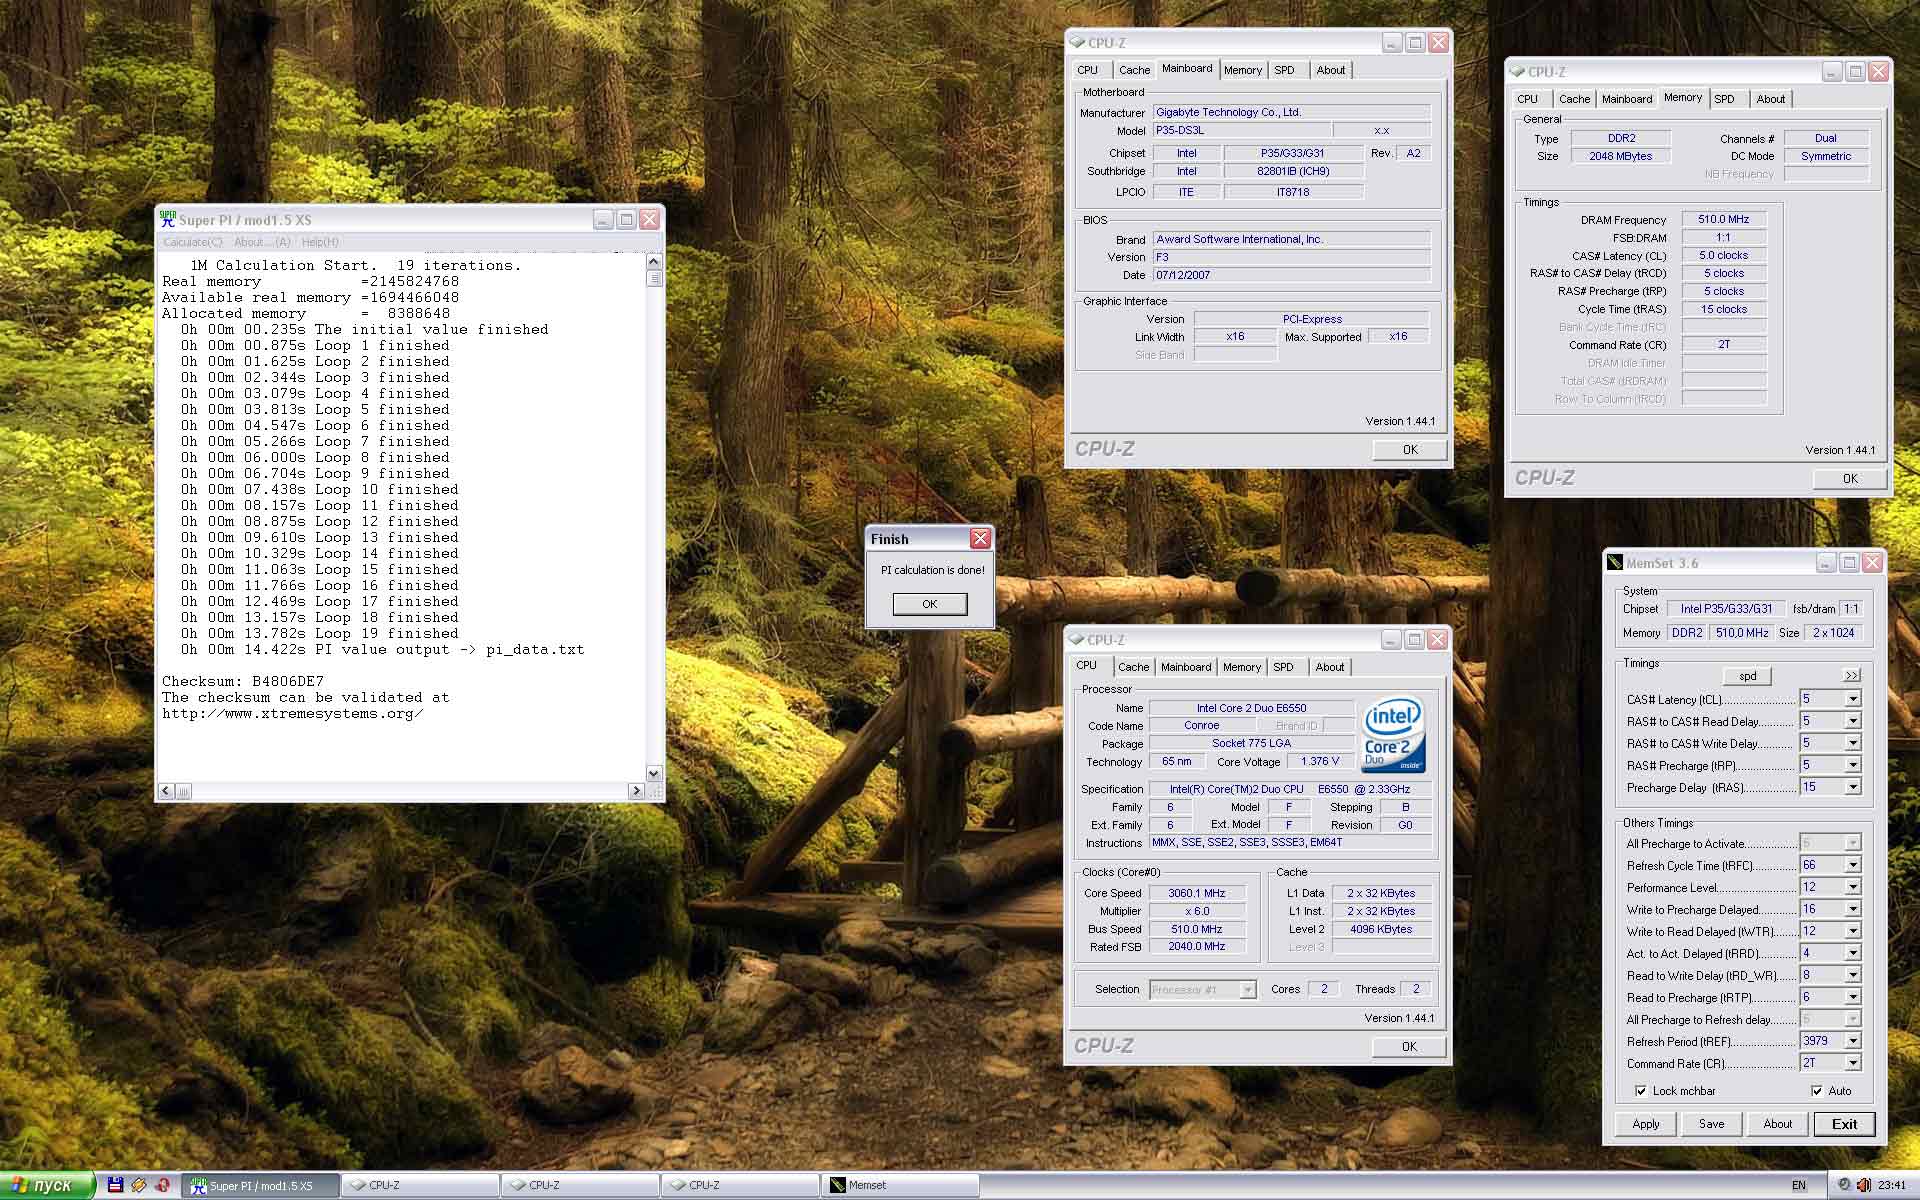1920x1200 pixels.
Task: Open the Help menu in Super PI
Action: click(320, 242)
